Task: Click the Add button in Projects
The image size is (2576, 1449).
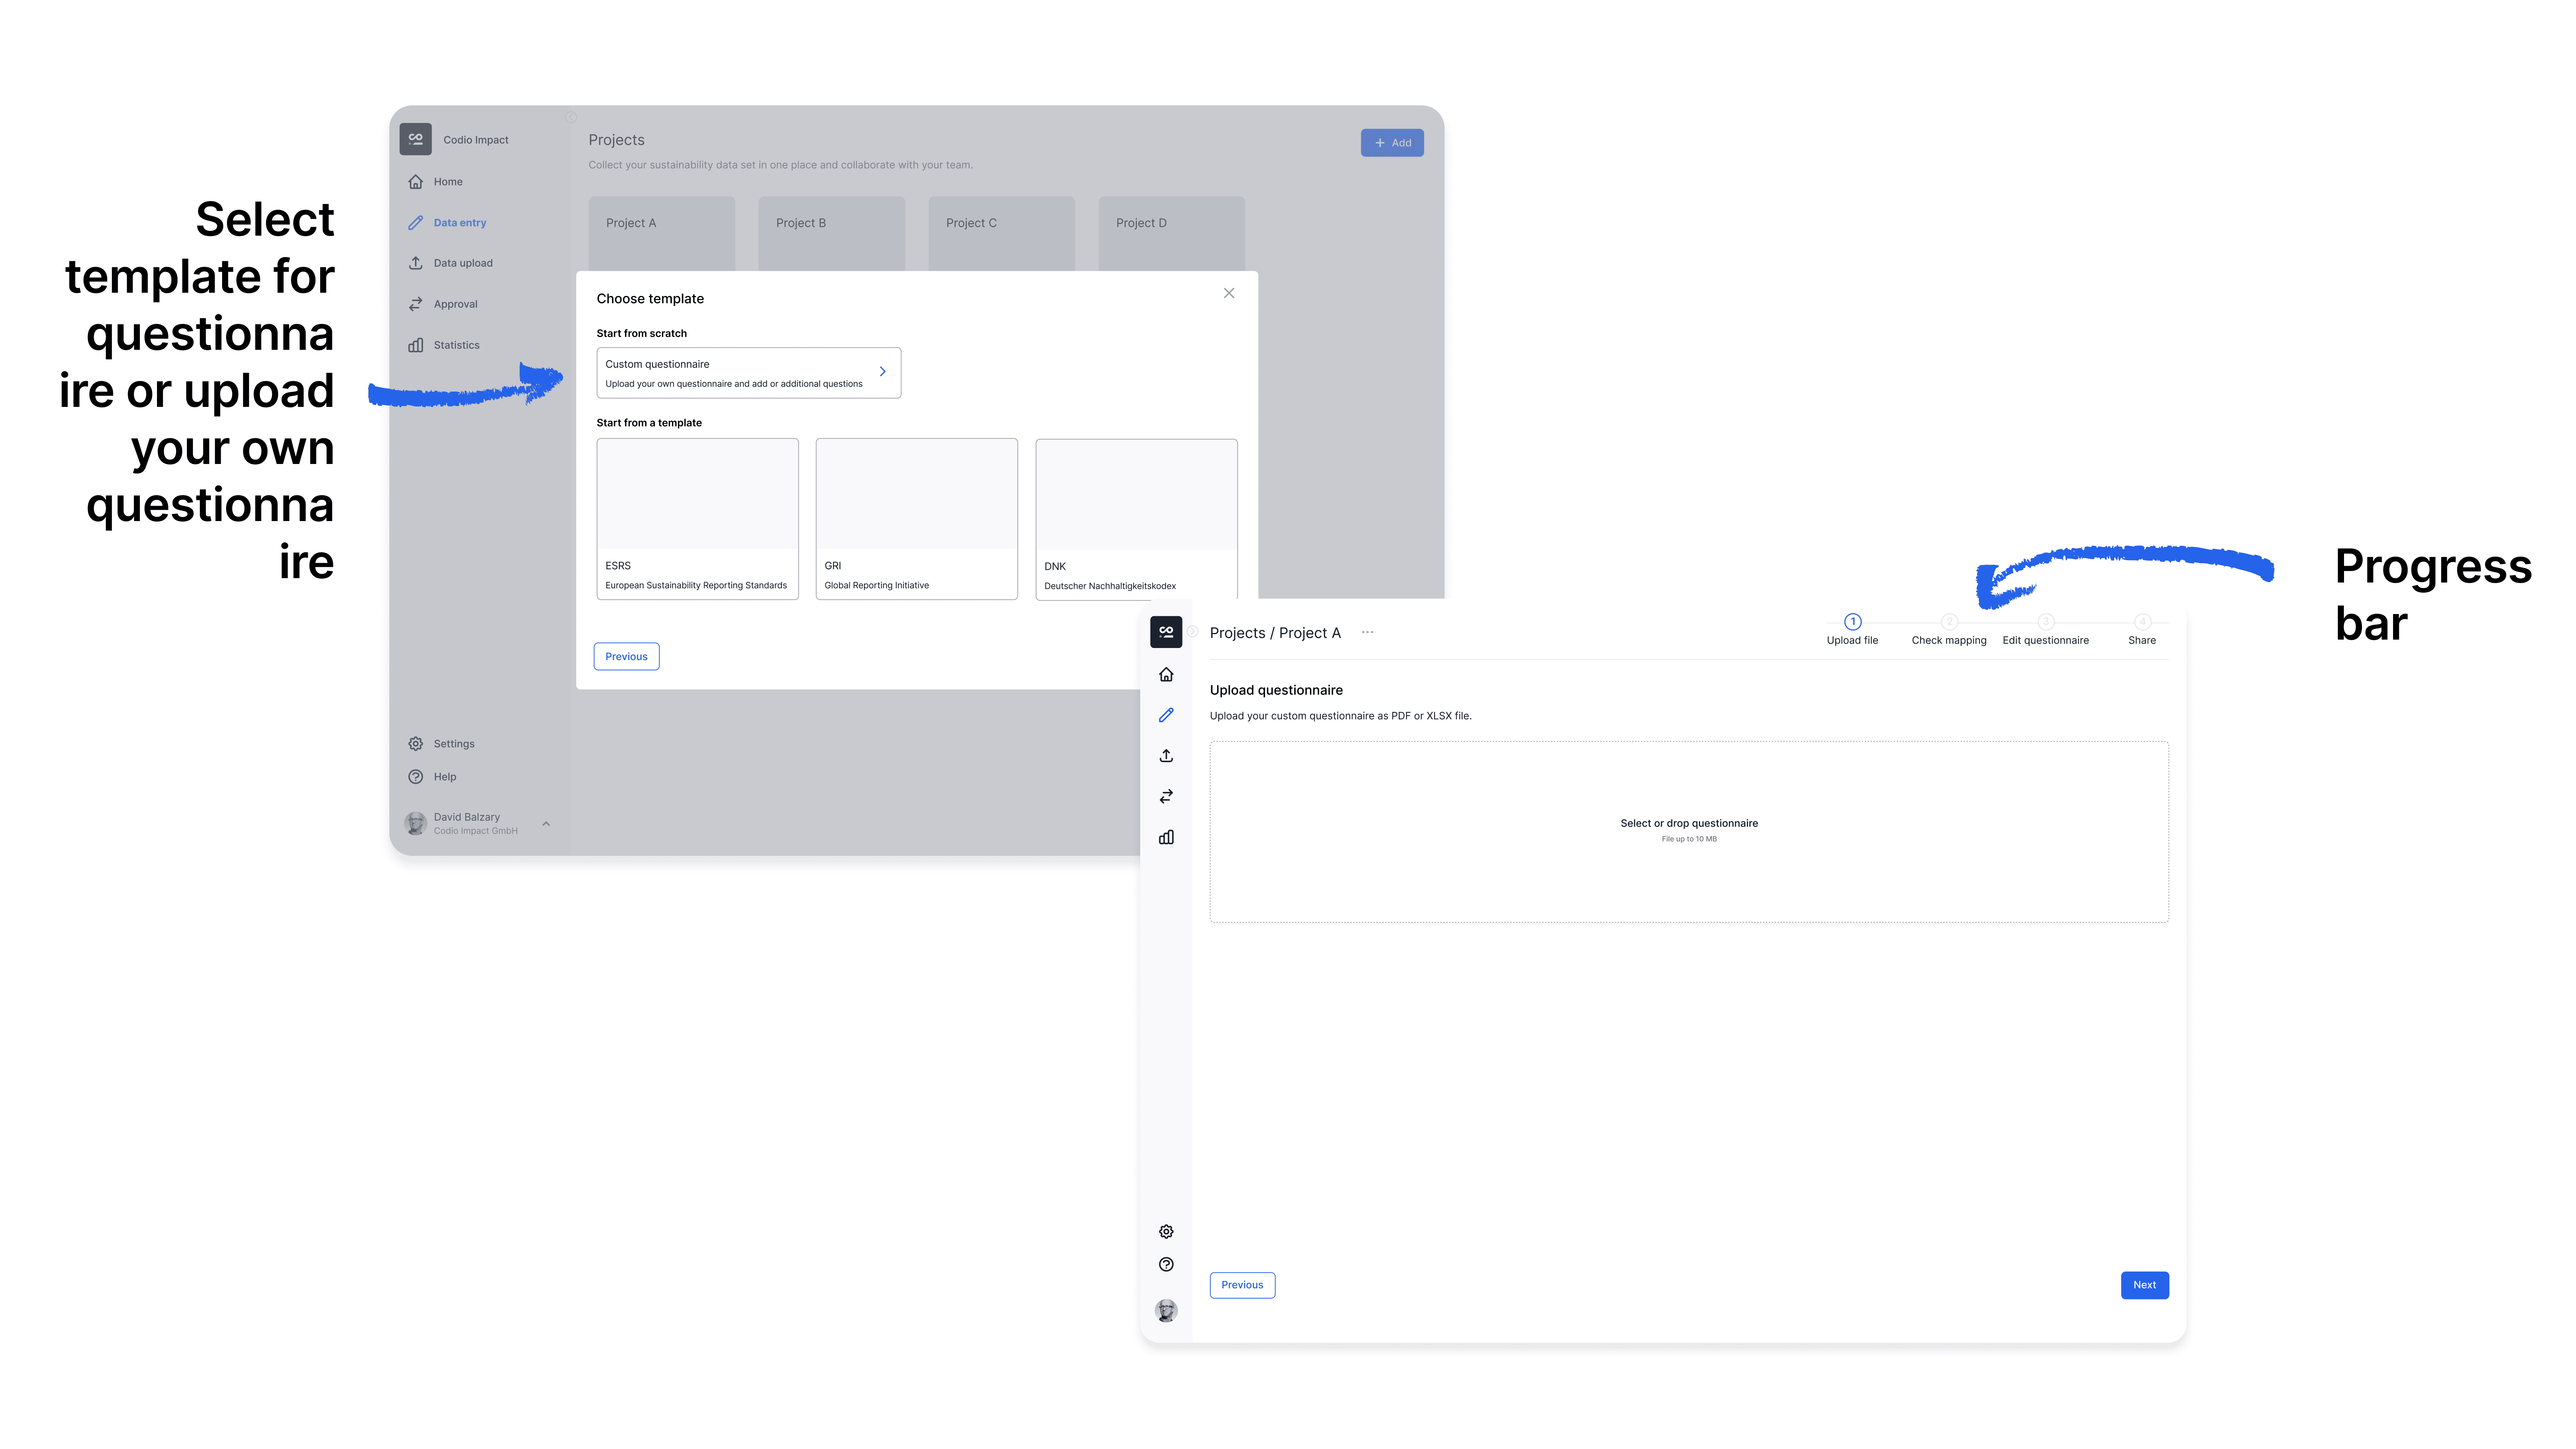Action: [x=1392, y=143]
